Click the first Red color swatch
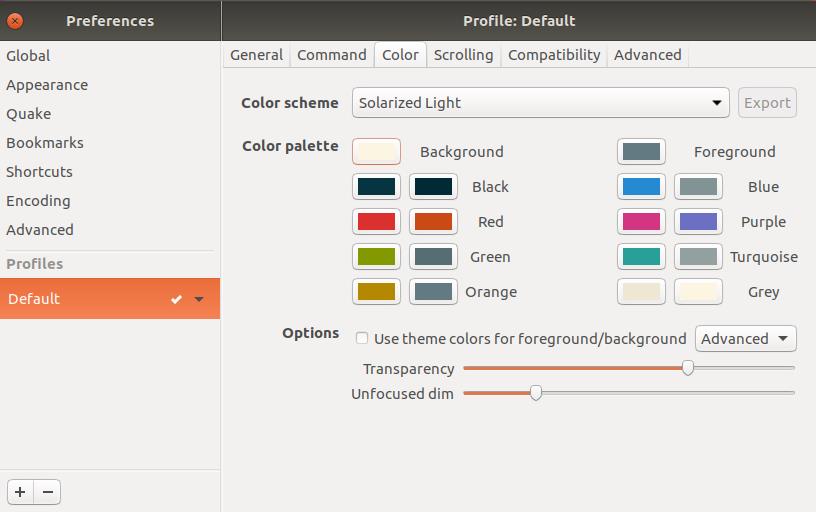Viewport: 816px width, 512px height. coord(376,222)
